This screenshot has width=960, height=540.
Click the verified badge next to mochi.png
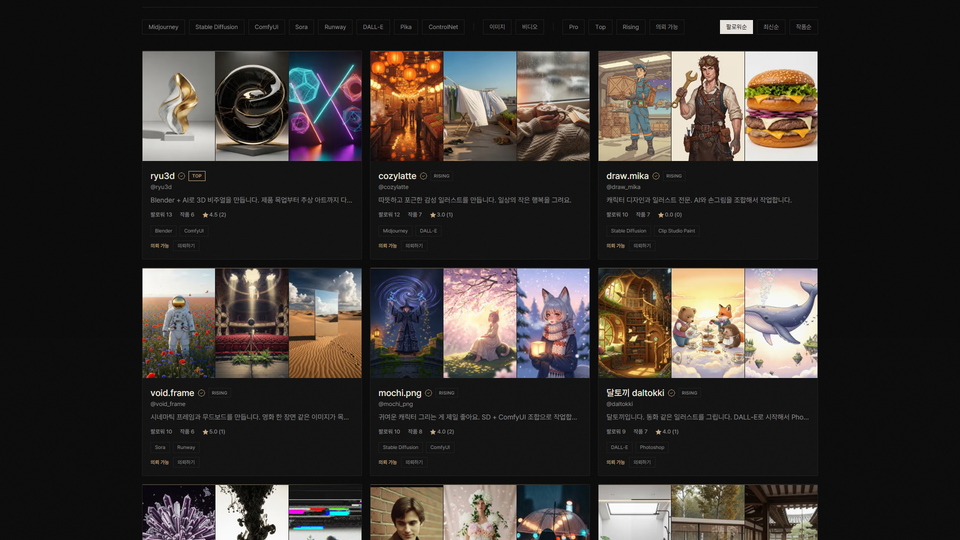(x=429, y=393)
